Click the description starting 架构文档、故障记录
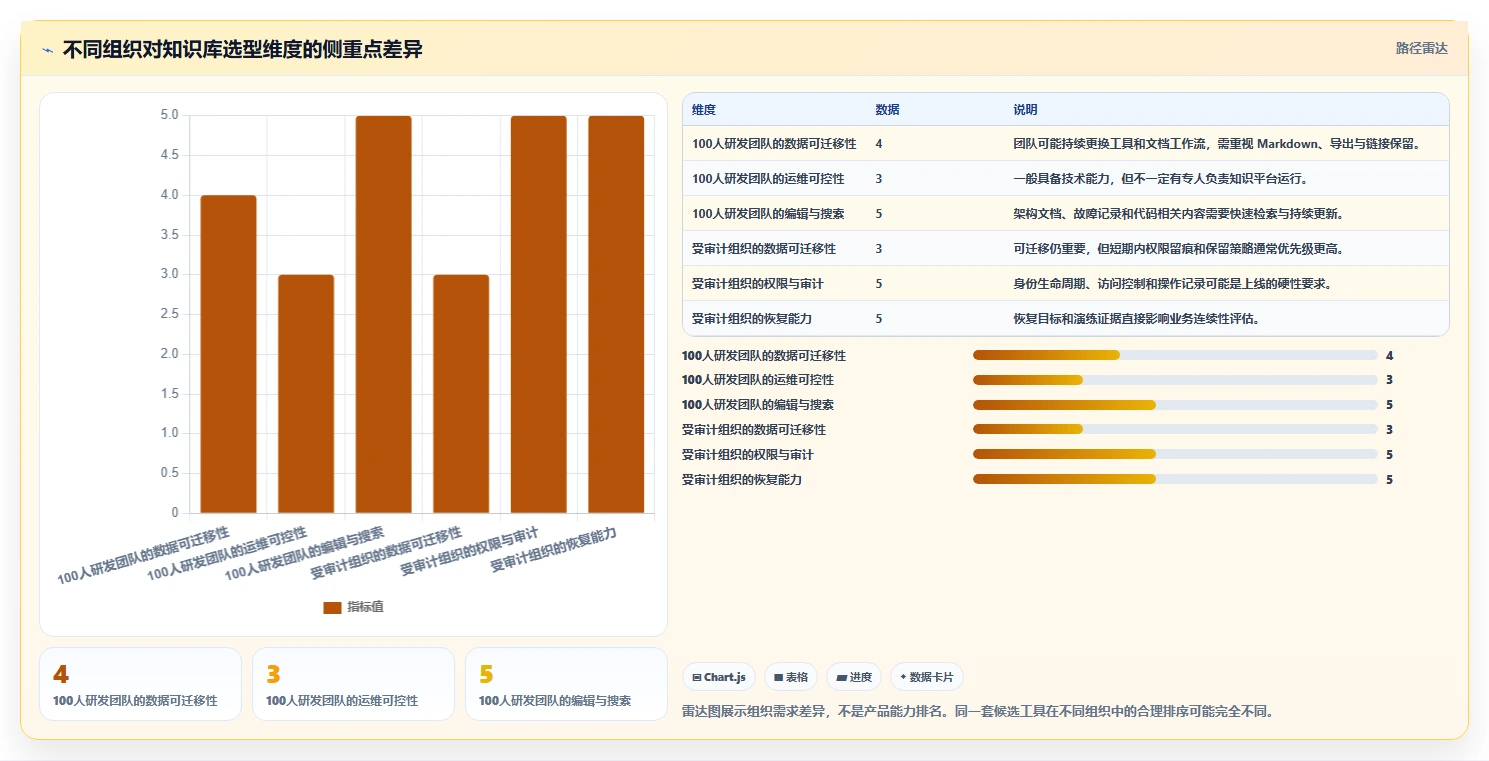This screenshot has height=761, width=1489. point(1181,214)
